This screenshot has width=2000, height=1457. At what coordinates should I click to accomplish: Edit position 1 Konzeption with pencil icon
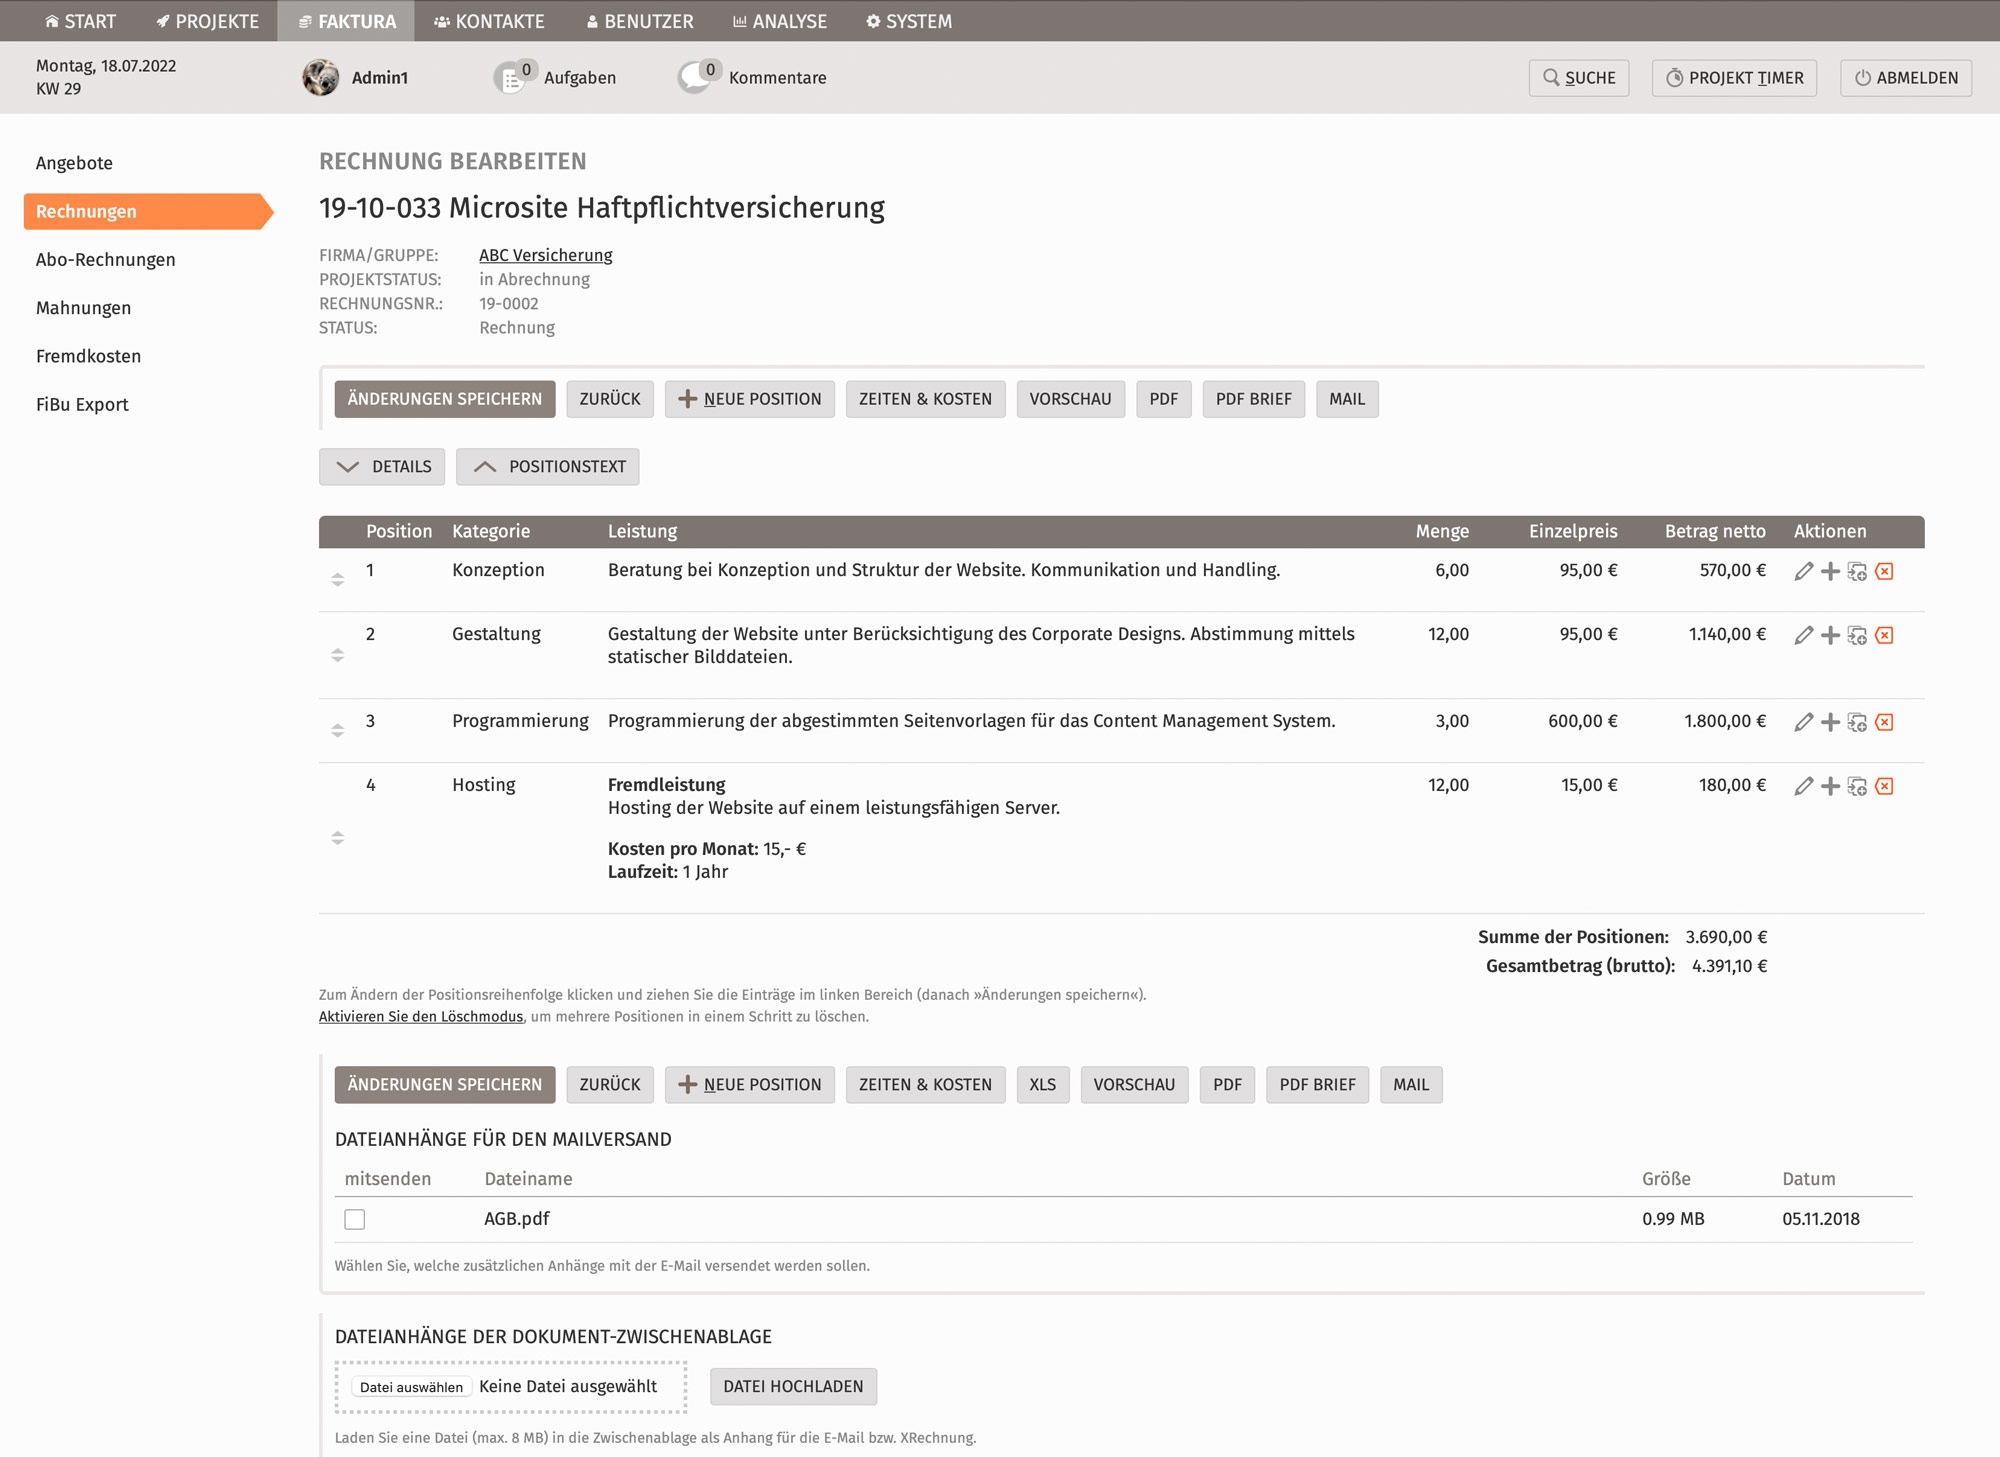click(x=1803, y=571)
